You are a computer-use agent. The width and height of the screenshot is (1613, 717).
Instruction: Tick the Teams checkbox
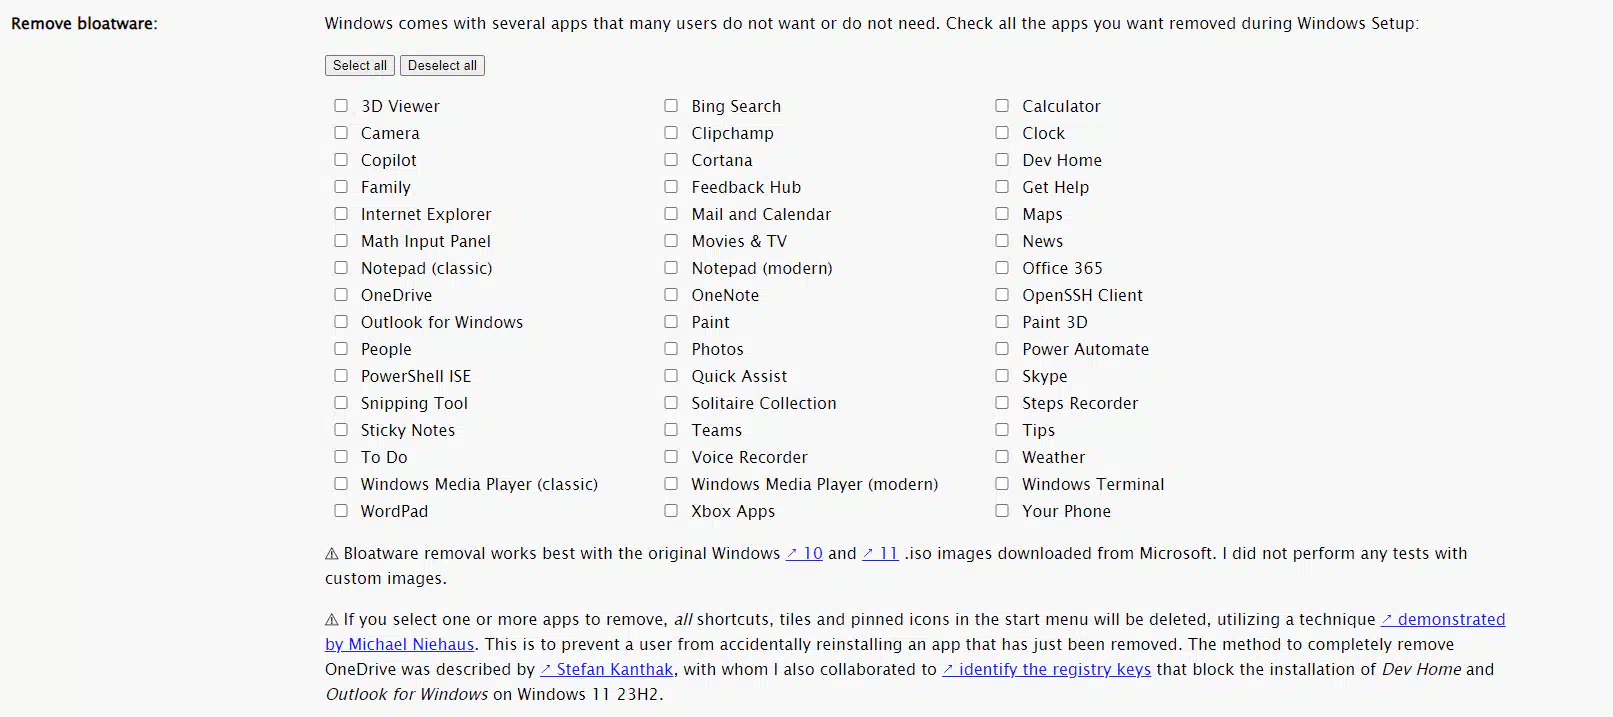click(x=671, y=429)
